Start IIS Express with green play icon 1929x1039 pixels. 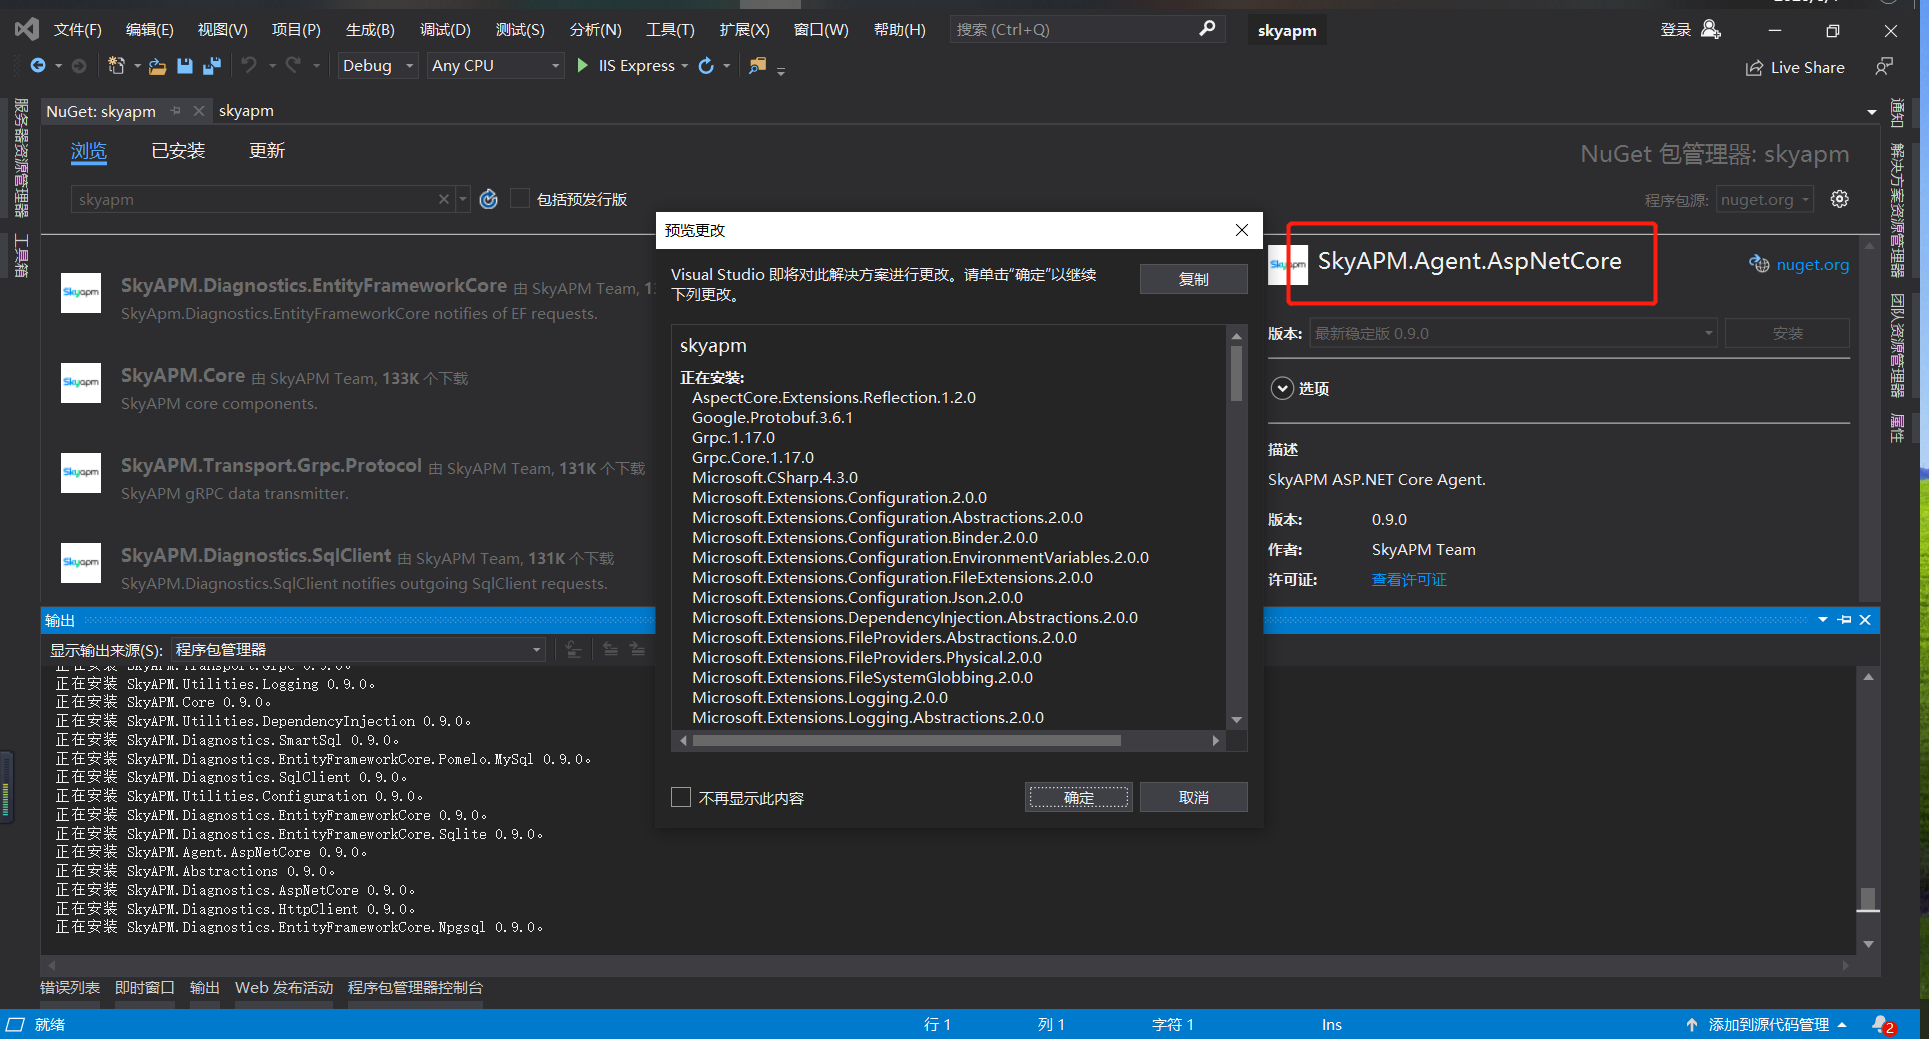click(583, 66)
